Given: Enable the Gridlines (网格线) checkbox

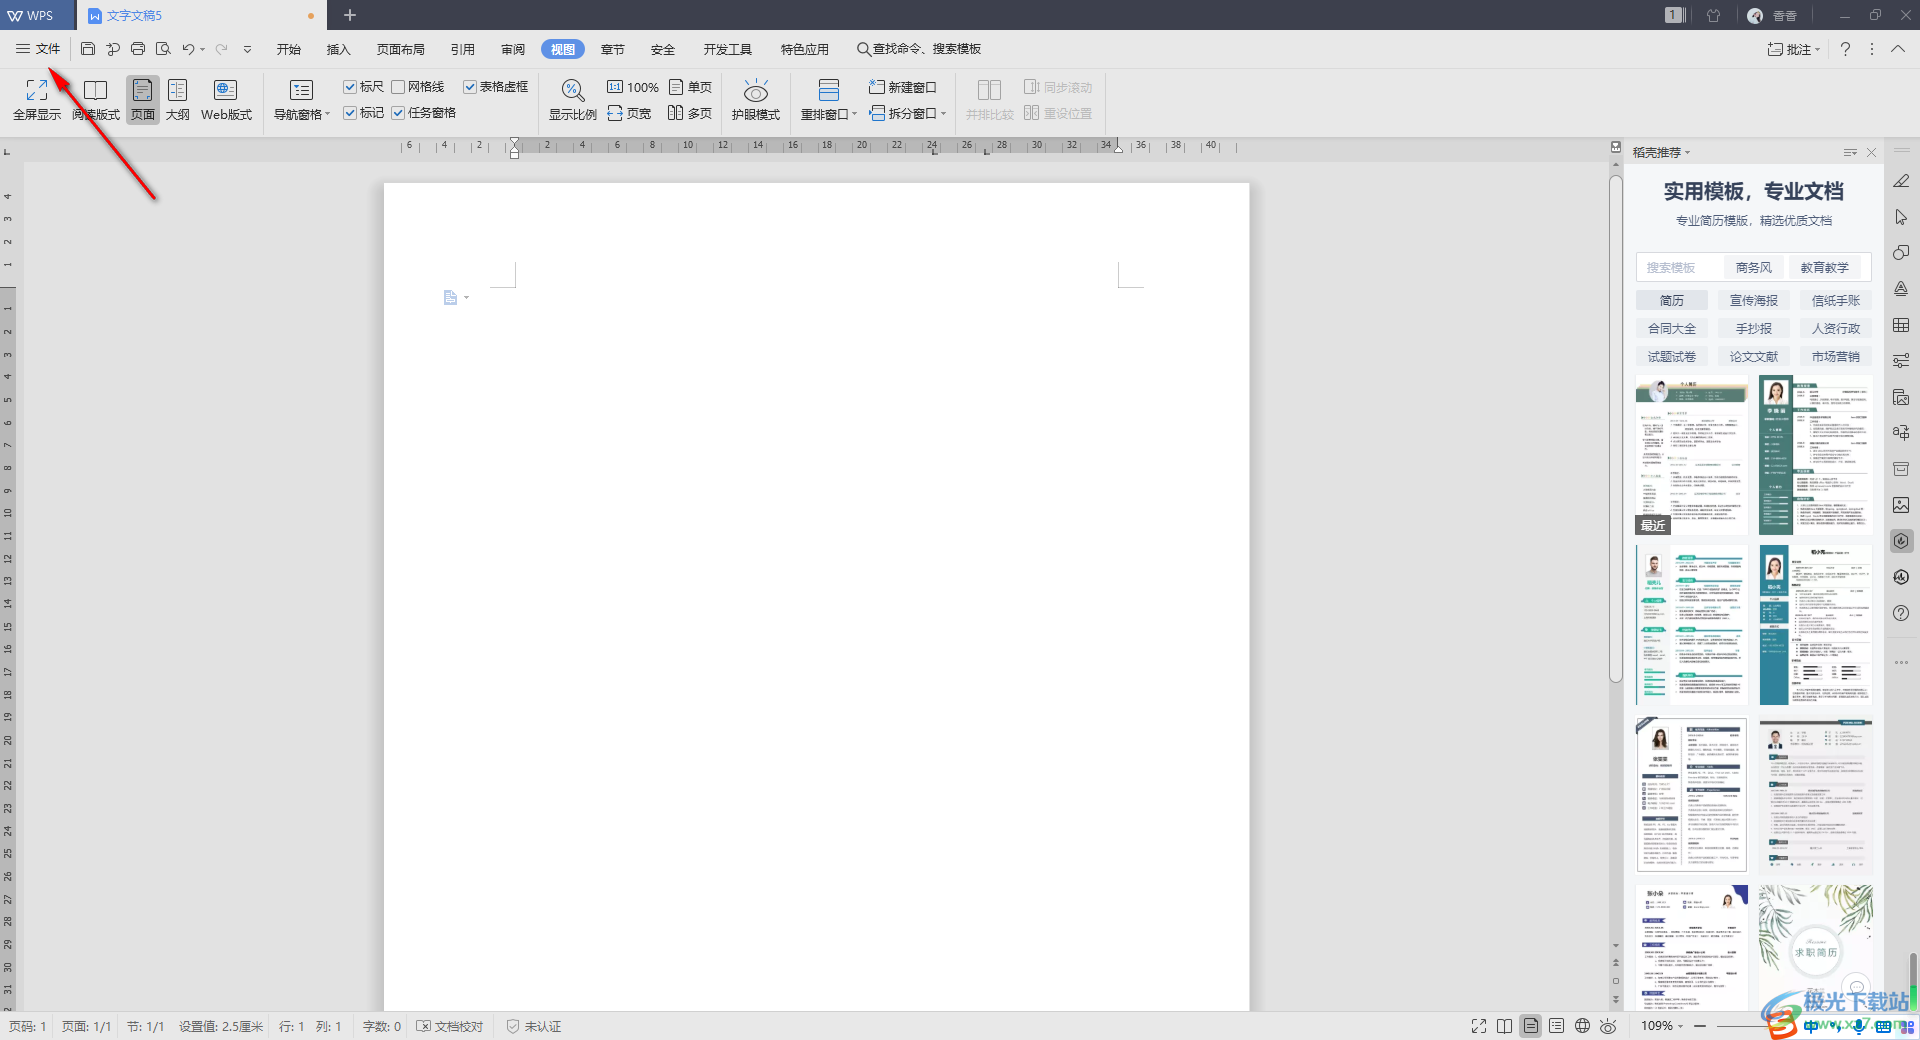Looking at the screenshot, I should (x=398, y=87).
